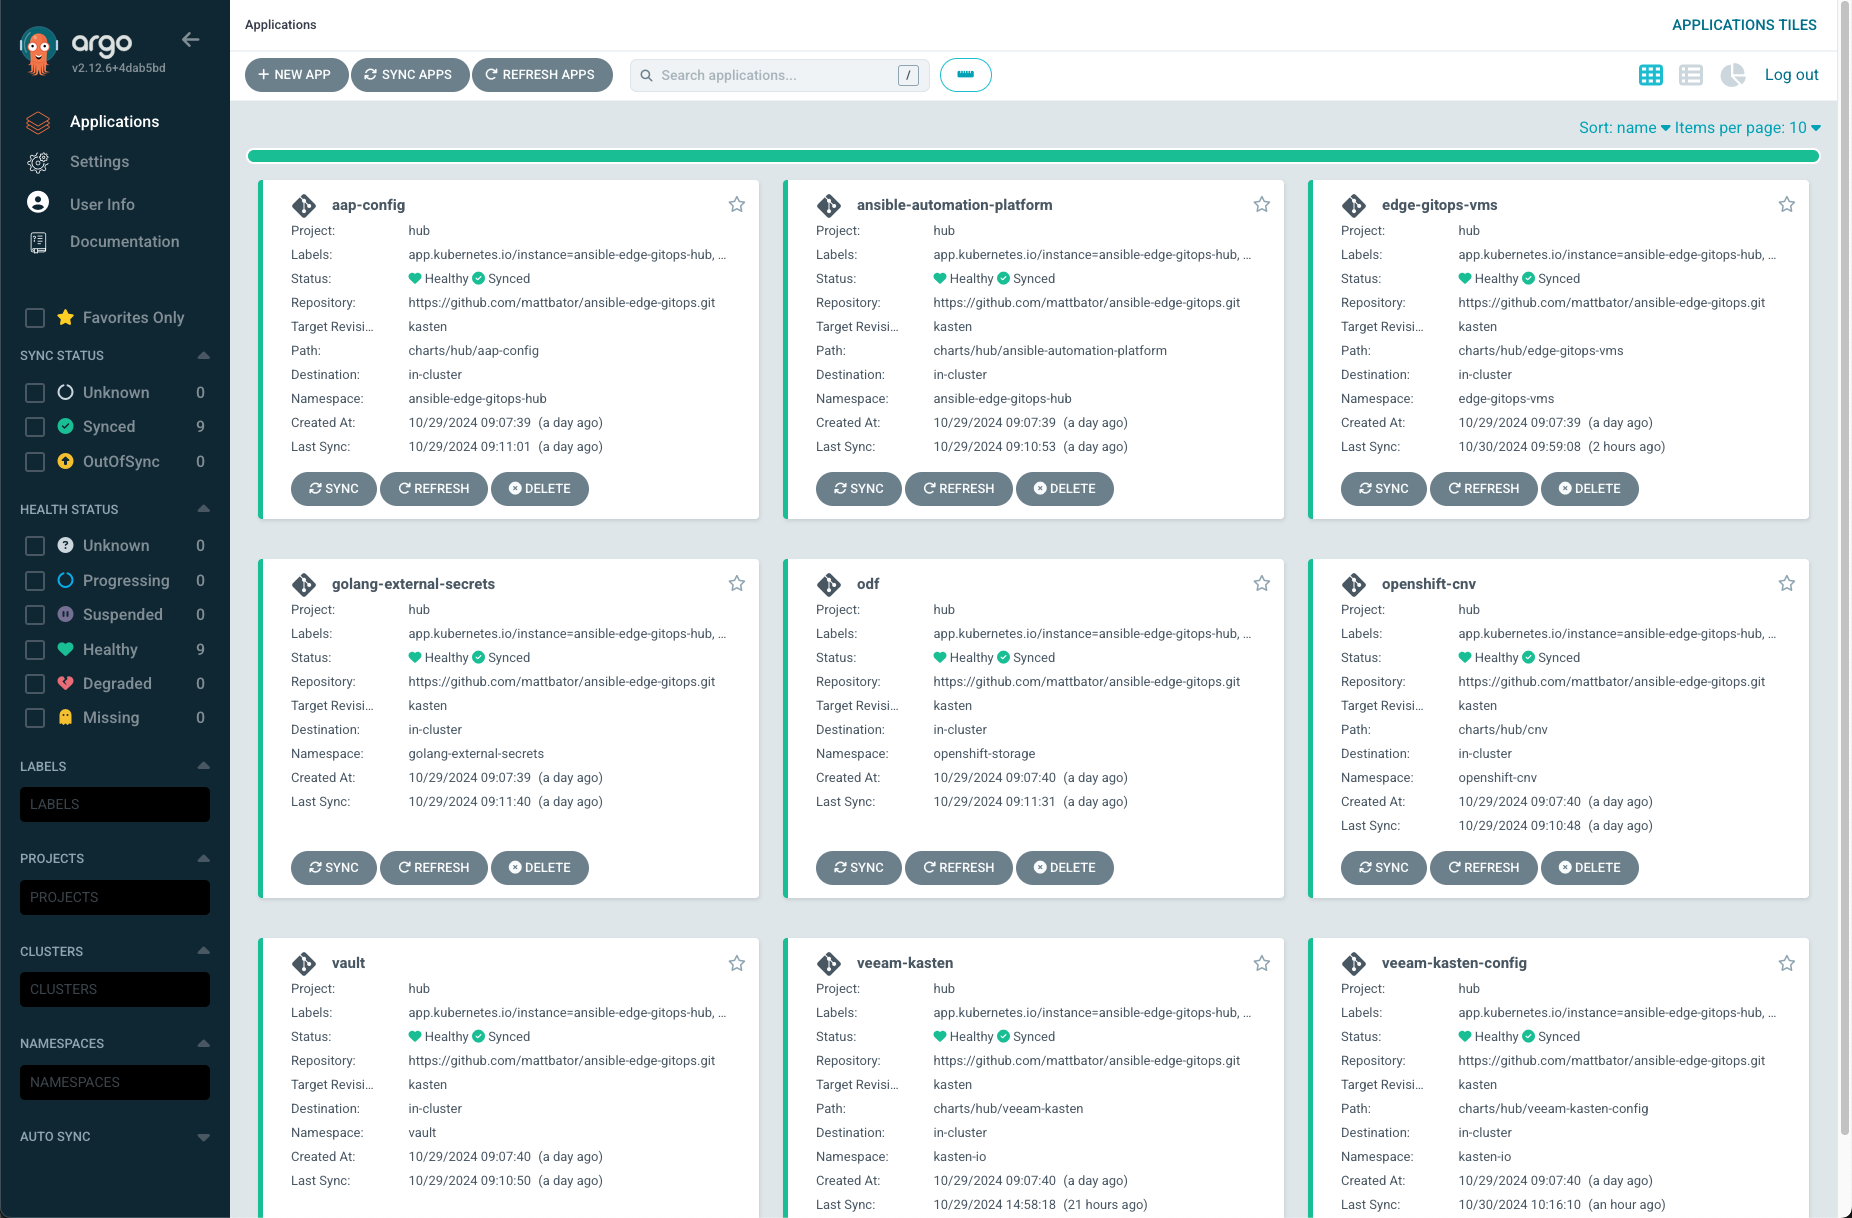Favorite the edge-gitops-vms star
1852x1218 pixels.
[1787, 204]
